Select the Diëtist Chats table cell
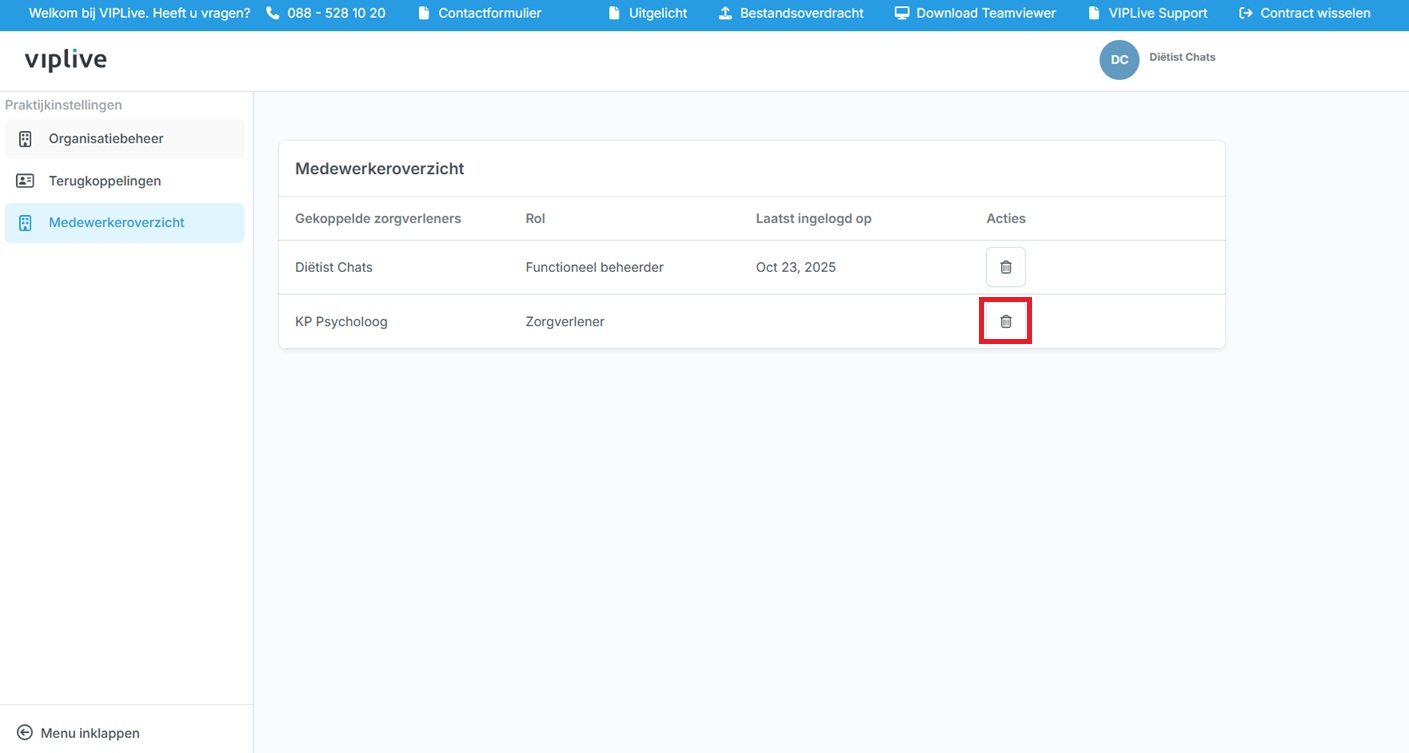Image resolution: width=1409 pixels, height=753 pixels. (334, 267)
